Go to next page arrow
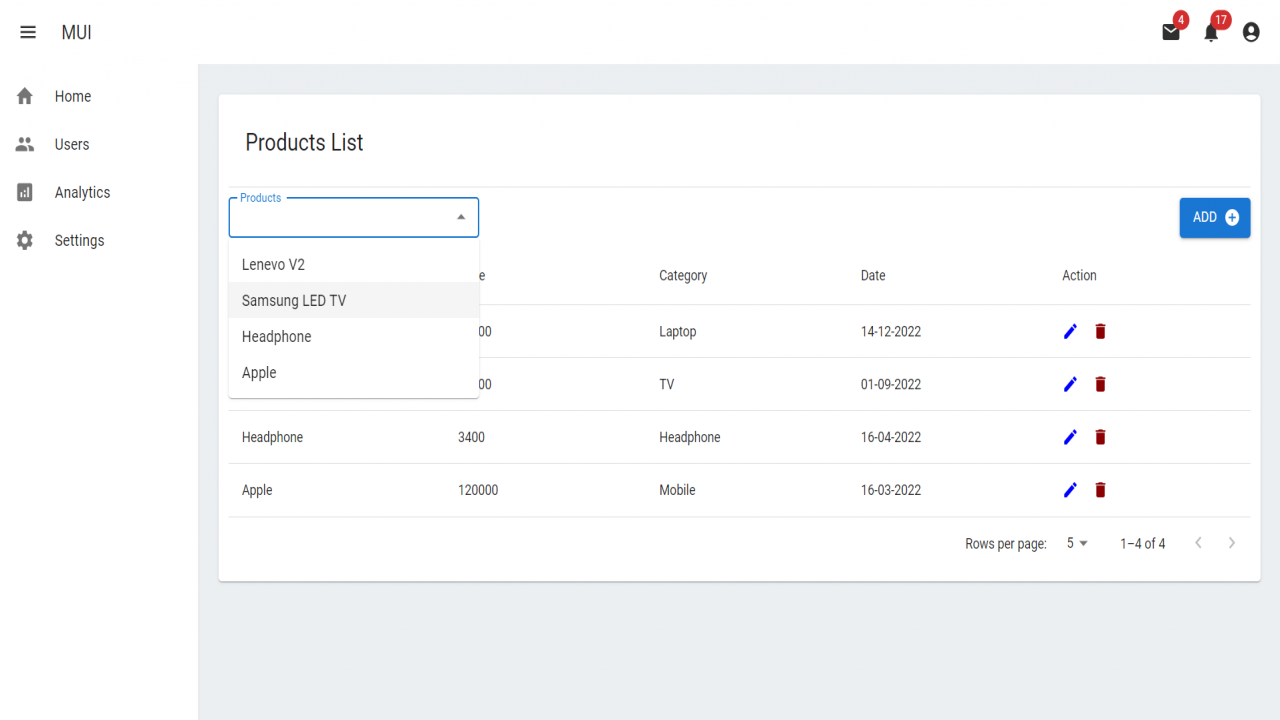Image resolution: width=1280 pixels, height=720 pixels. [1232, 543]
